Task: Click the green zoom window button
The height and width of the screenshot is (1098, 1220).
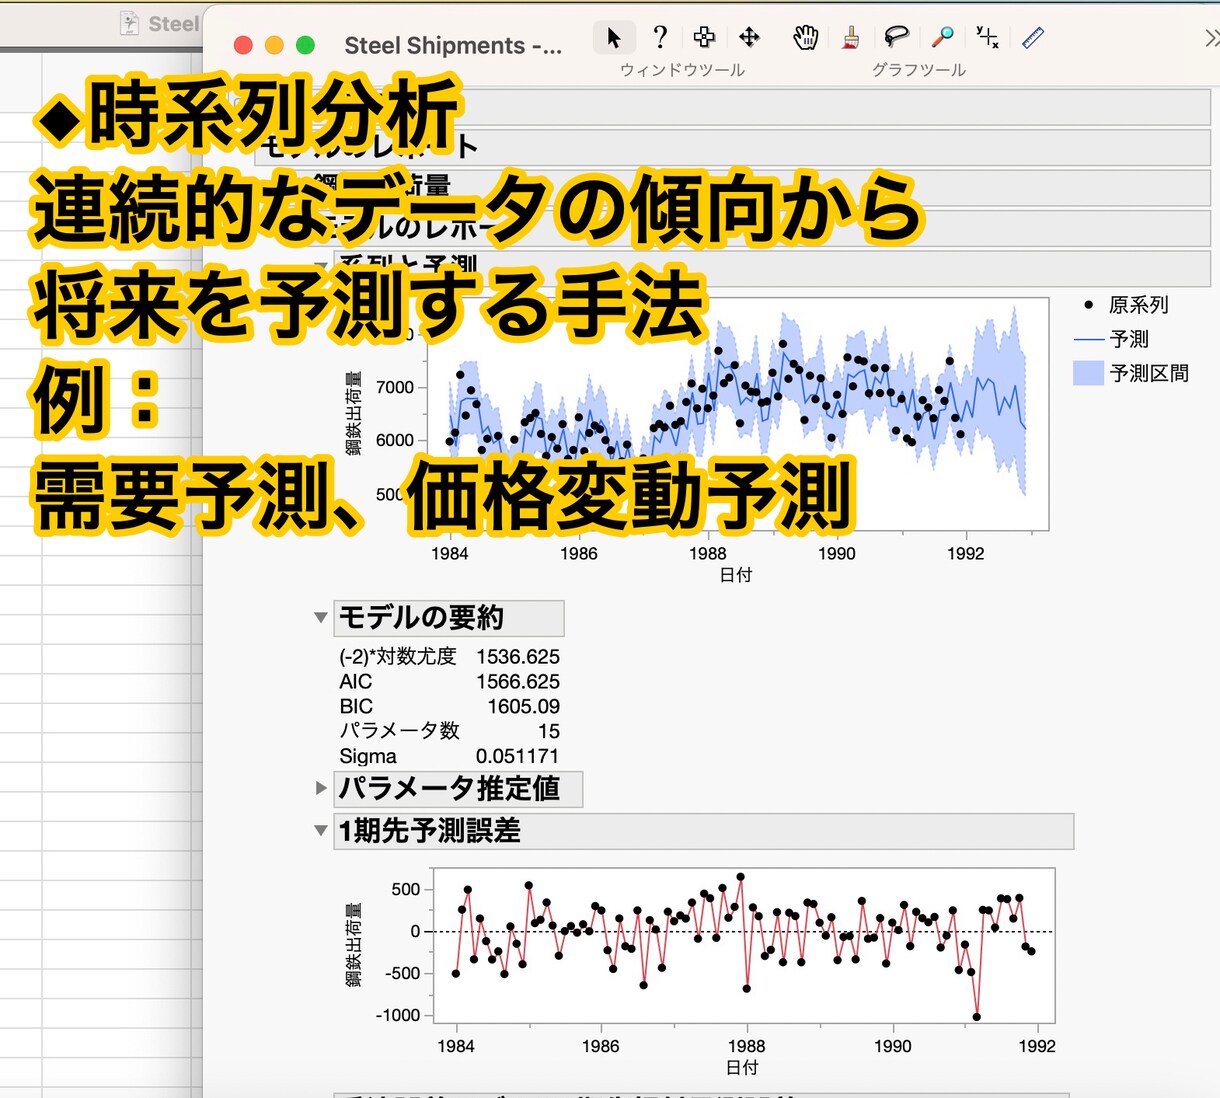Action: (x=306, y=45)
